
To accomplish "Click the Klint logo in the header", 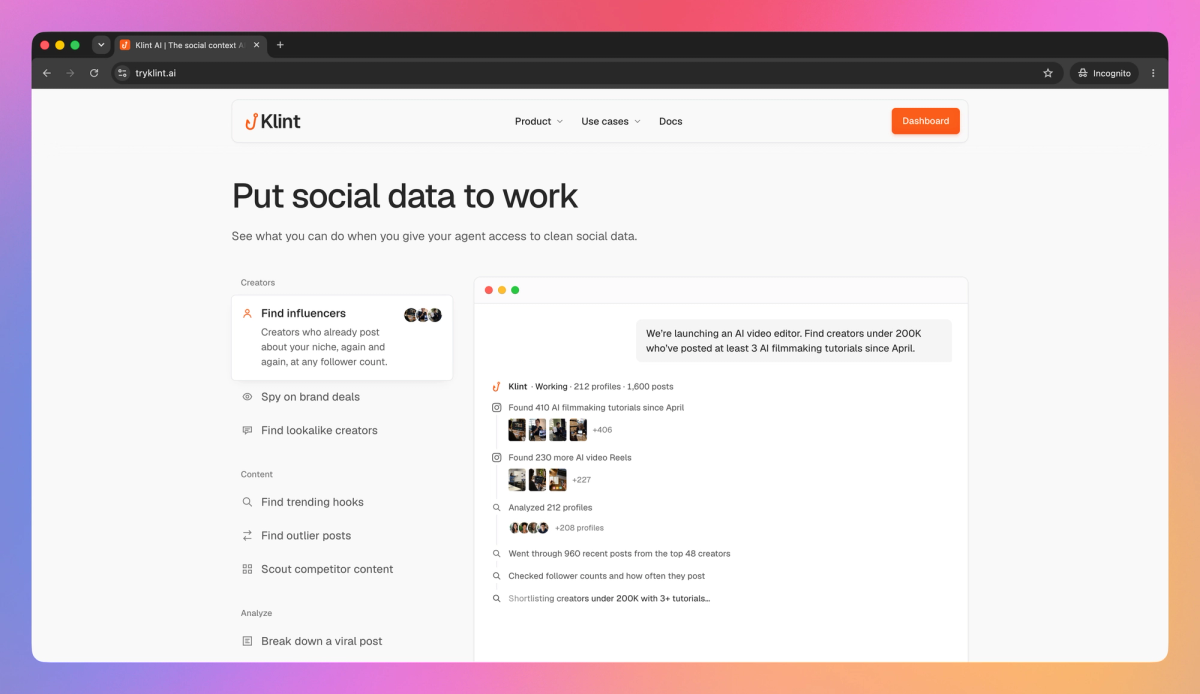I will click(273, 121).
